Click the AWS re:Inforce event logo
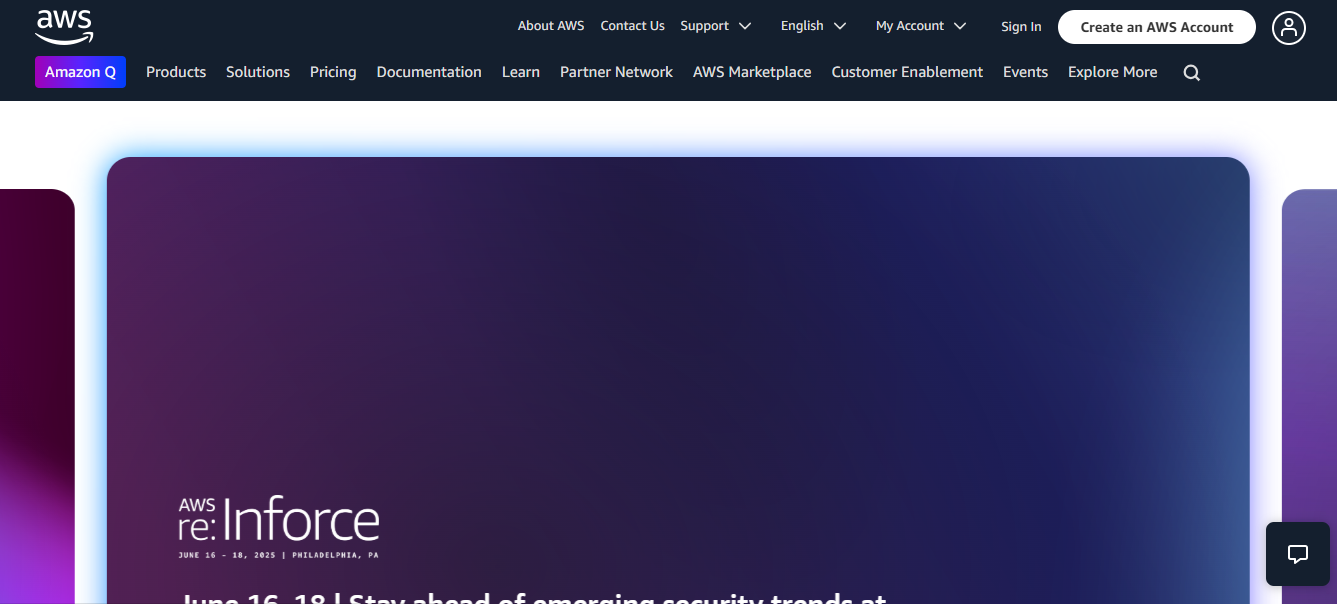1337x604 pixels. tap(279, 526)
